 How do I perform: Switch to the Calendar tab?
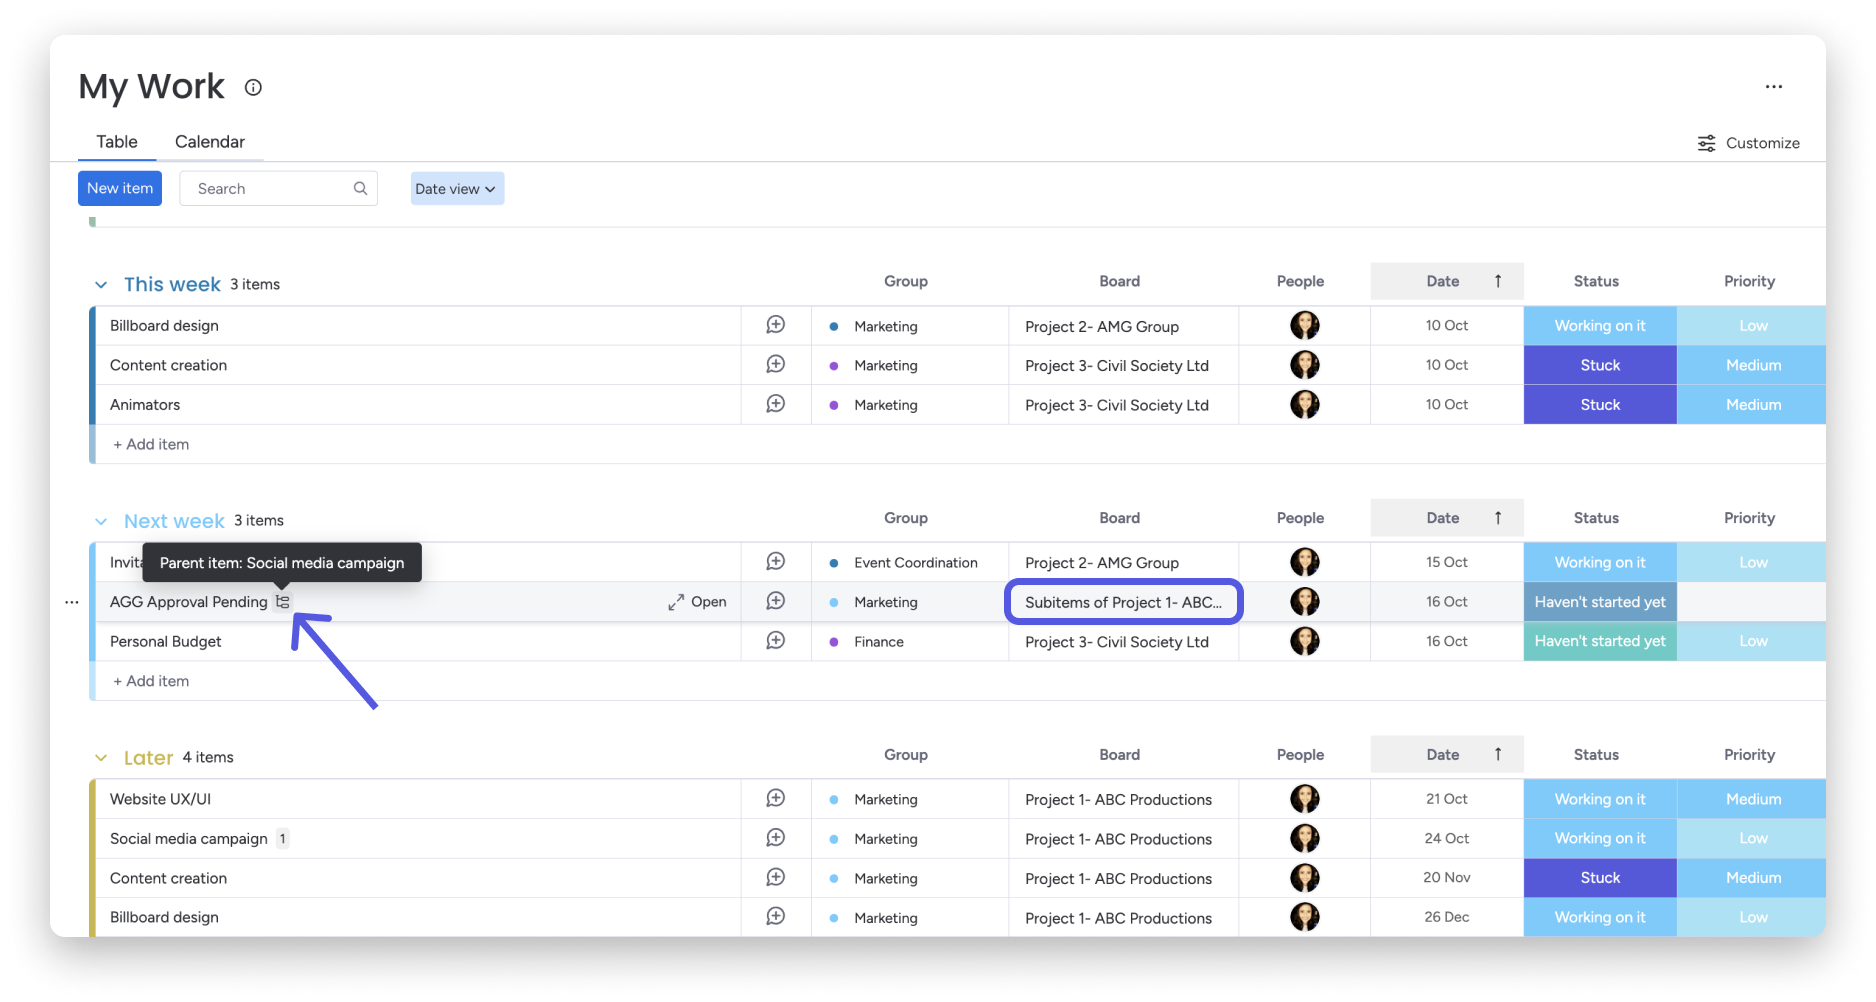(209, 142)
